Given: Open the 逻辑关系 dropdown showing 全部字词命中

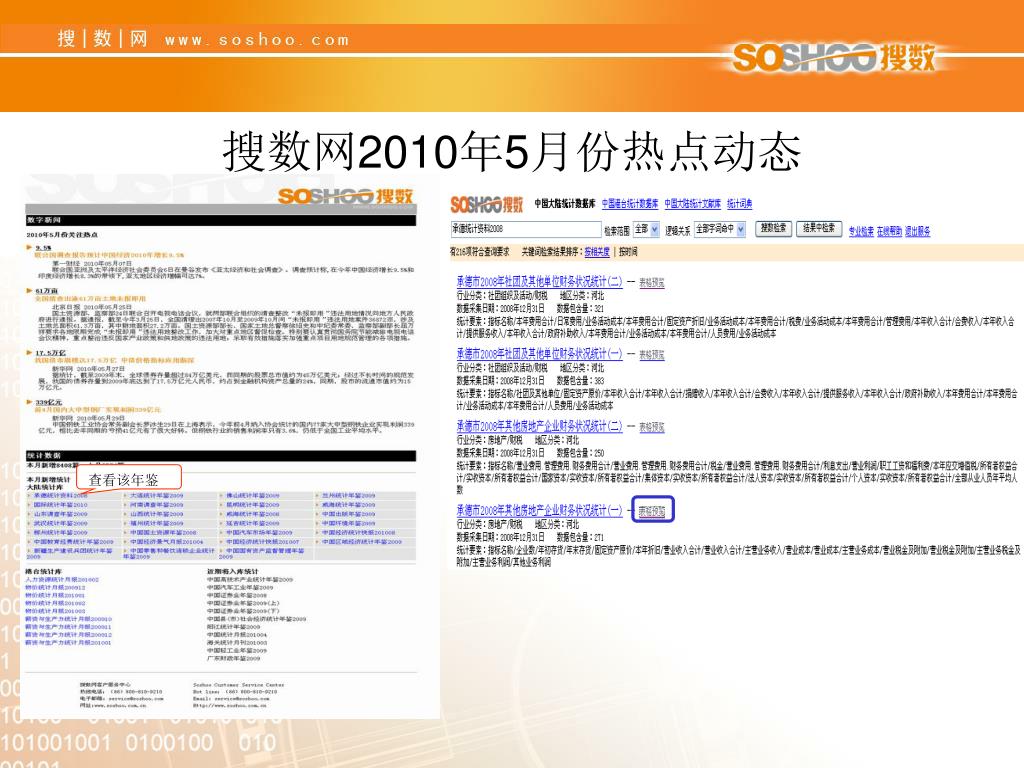Looking at the screenshot, I should pos(720,229).
